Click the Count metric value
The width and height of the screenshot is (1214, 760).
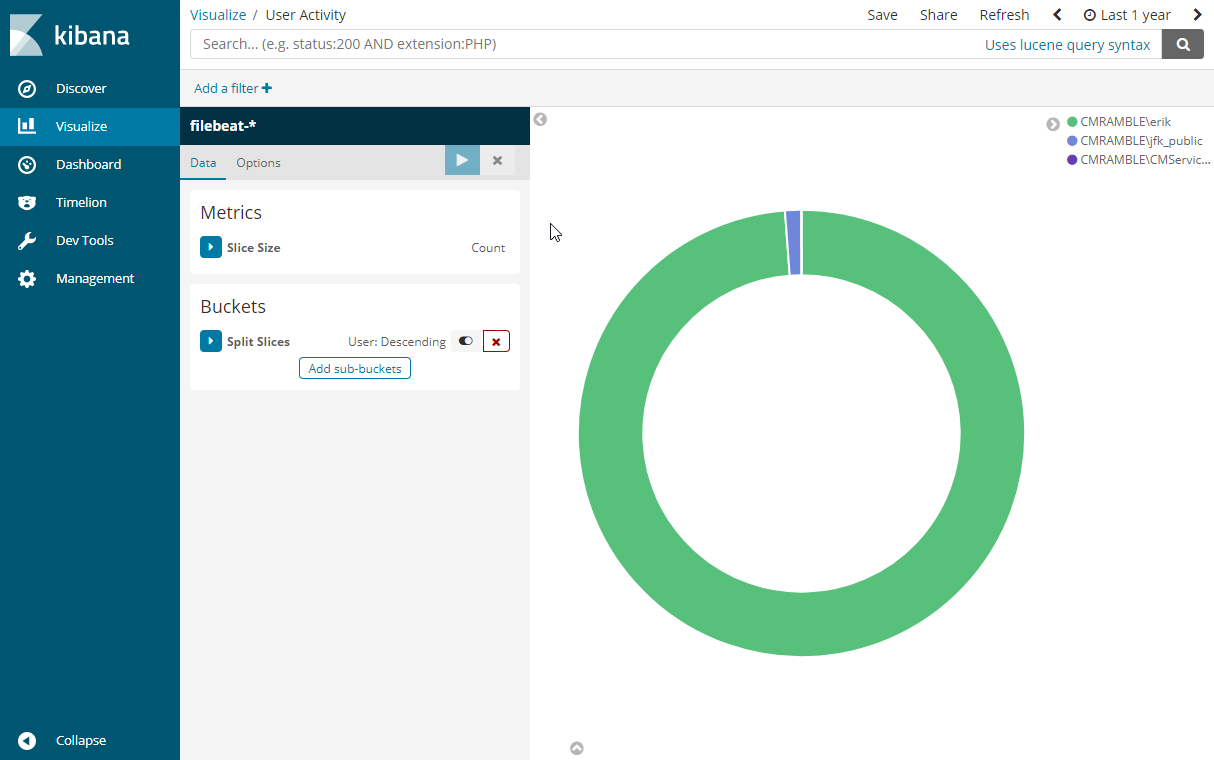(x=488, y=248)
